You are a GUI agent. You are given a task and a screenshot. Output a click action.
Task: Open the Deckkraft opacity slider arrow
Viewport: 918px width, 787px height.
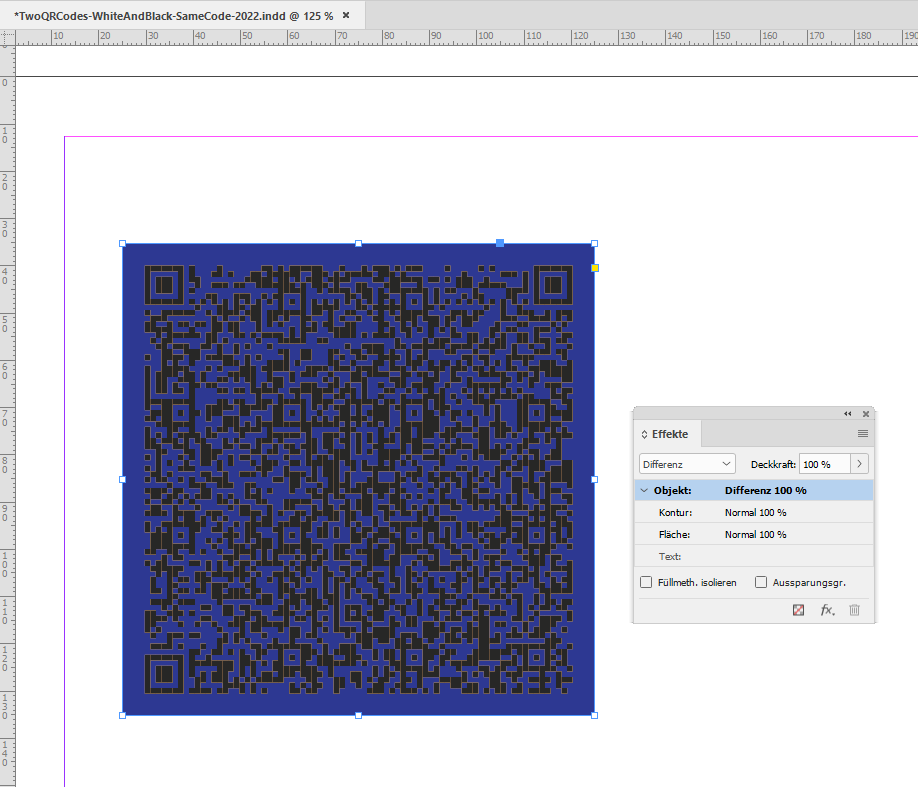point(859,463)
